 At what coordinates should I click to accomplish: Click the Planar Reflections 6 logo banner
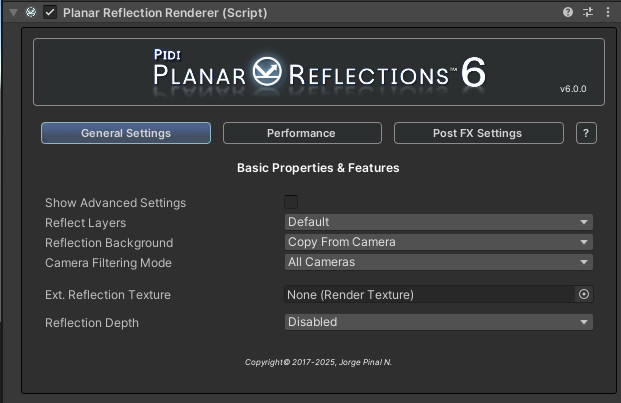(x=319, y=72)
